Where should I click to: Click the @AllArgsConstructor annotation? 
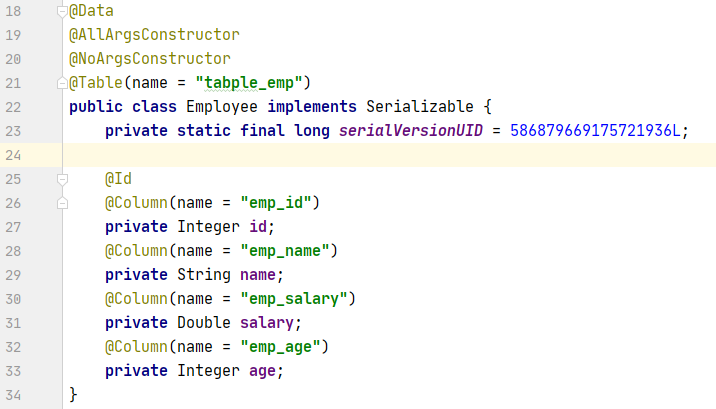tap(154, 35)
